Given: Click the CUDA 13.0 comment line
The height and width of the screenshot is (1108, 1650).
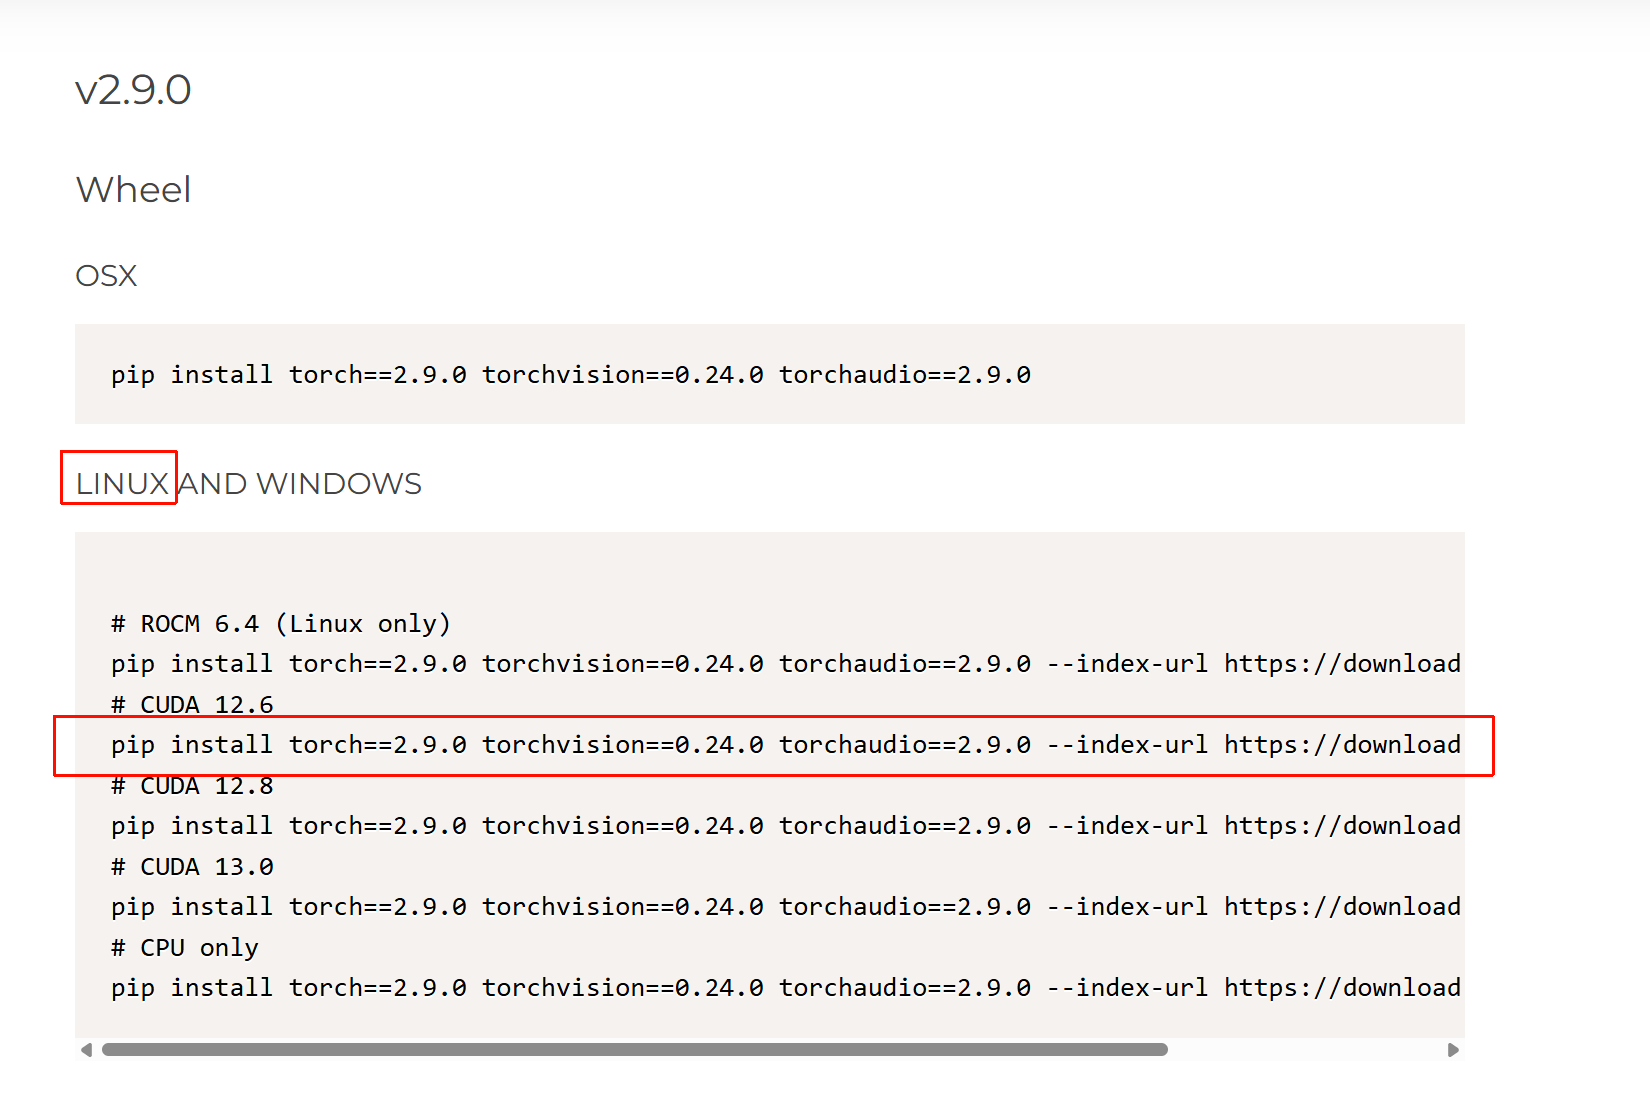Looking at the screenshot, I should 192,867.
